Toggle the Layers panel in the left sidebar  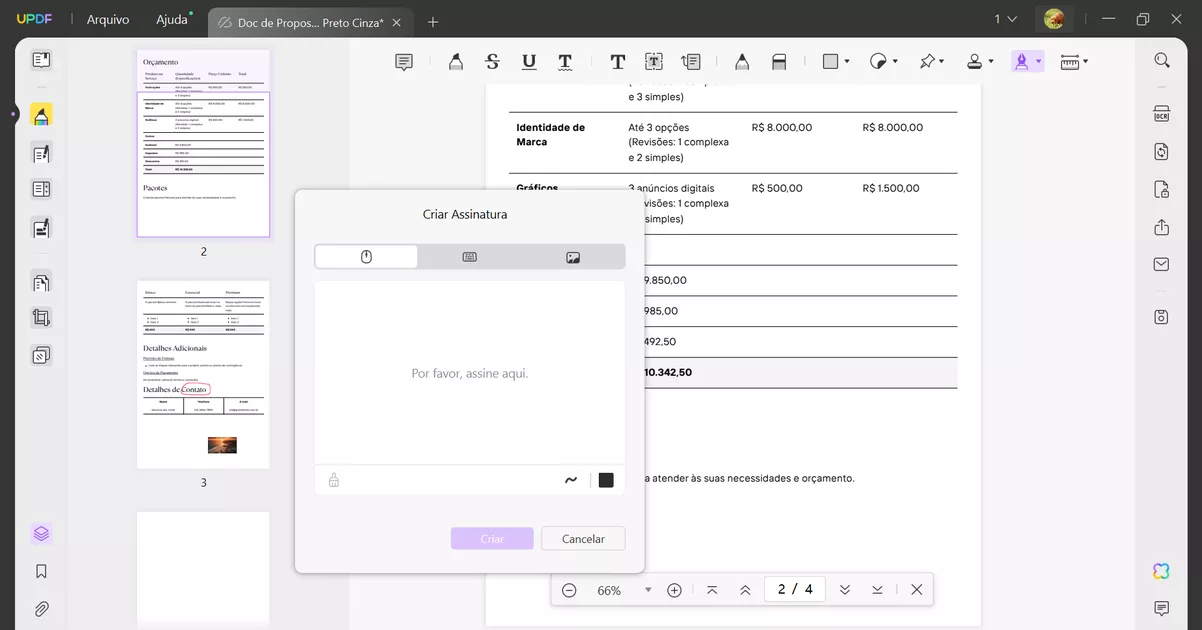(x=40, y=533)
